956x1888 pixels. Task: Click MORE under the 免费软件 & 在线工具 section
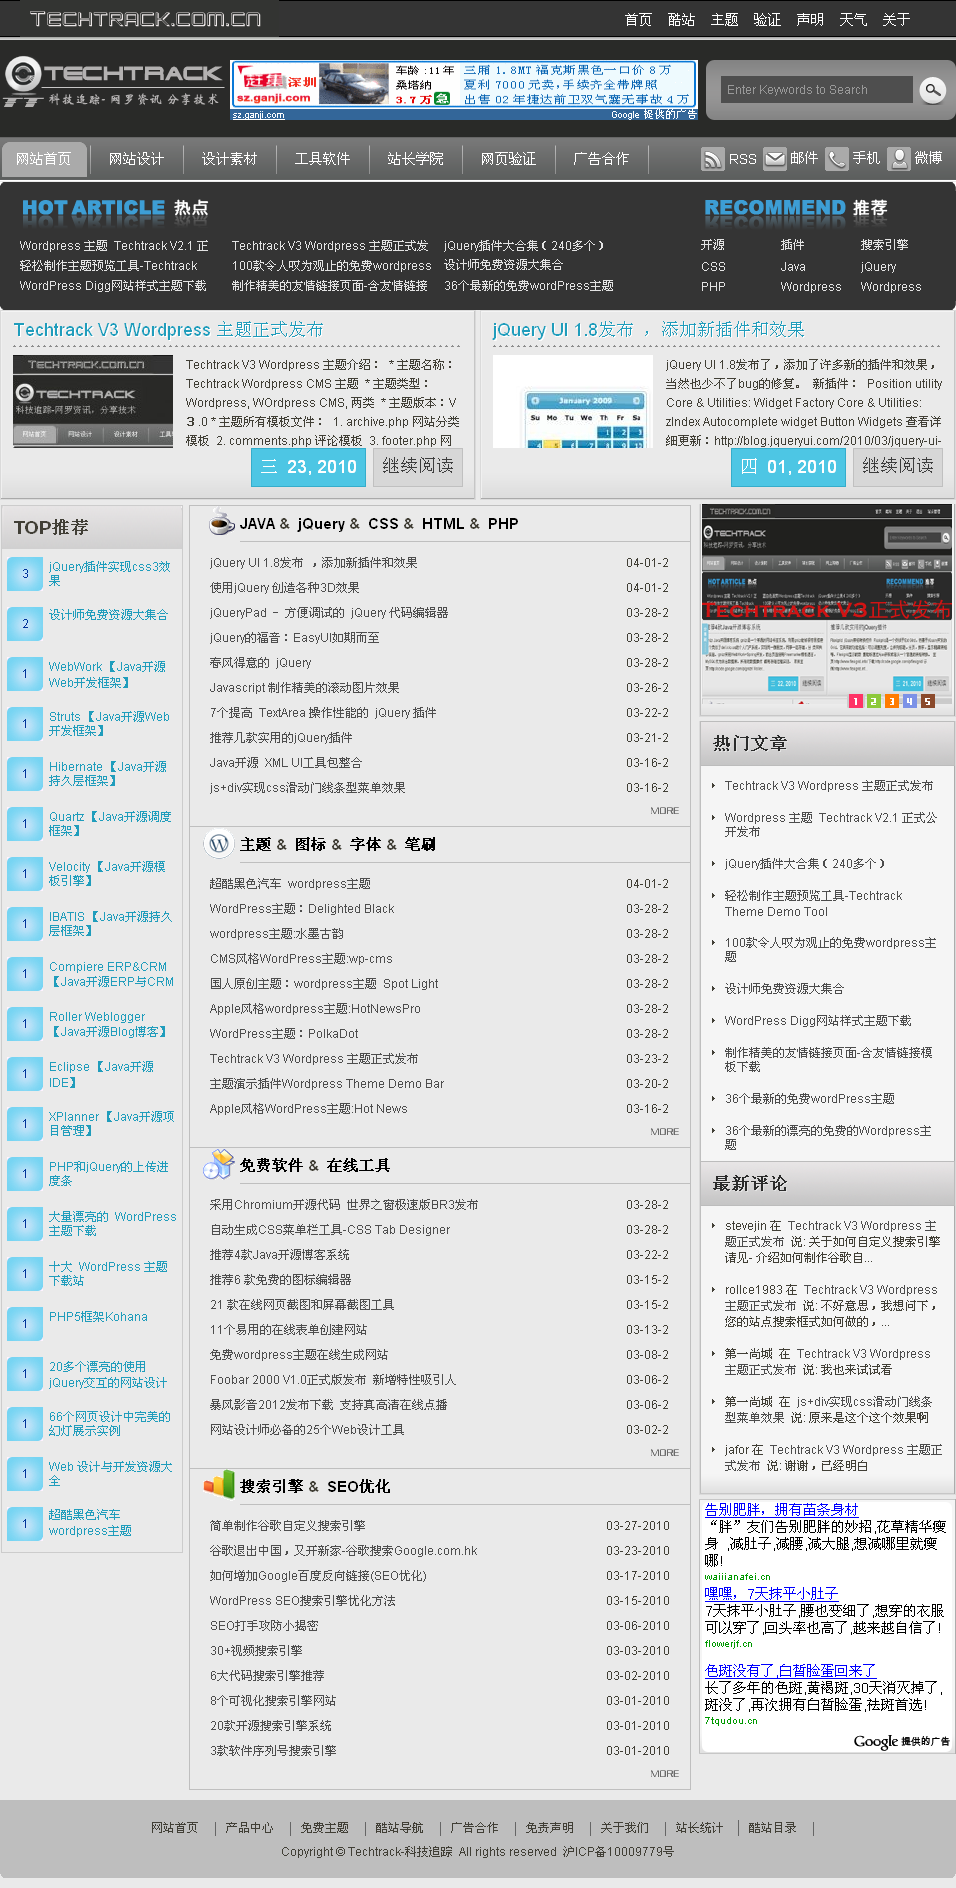[664, 1453]
